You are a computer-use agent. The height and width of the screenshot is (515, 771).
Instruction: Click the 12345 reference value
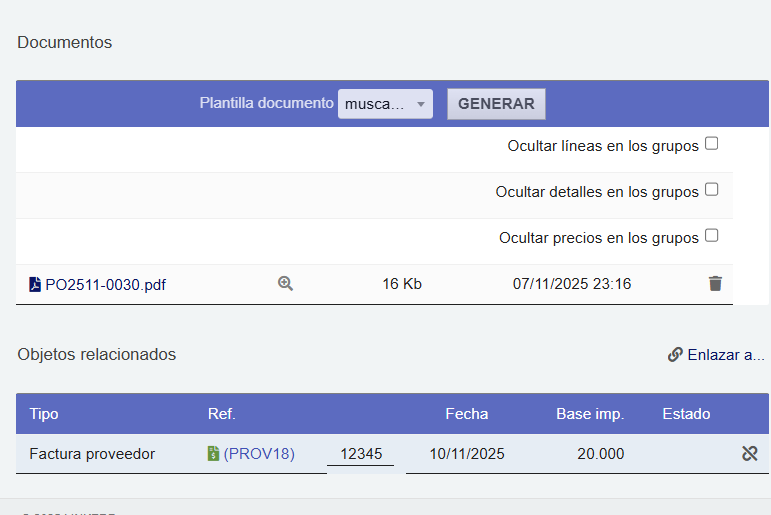[361, 454]
